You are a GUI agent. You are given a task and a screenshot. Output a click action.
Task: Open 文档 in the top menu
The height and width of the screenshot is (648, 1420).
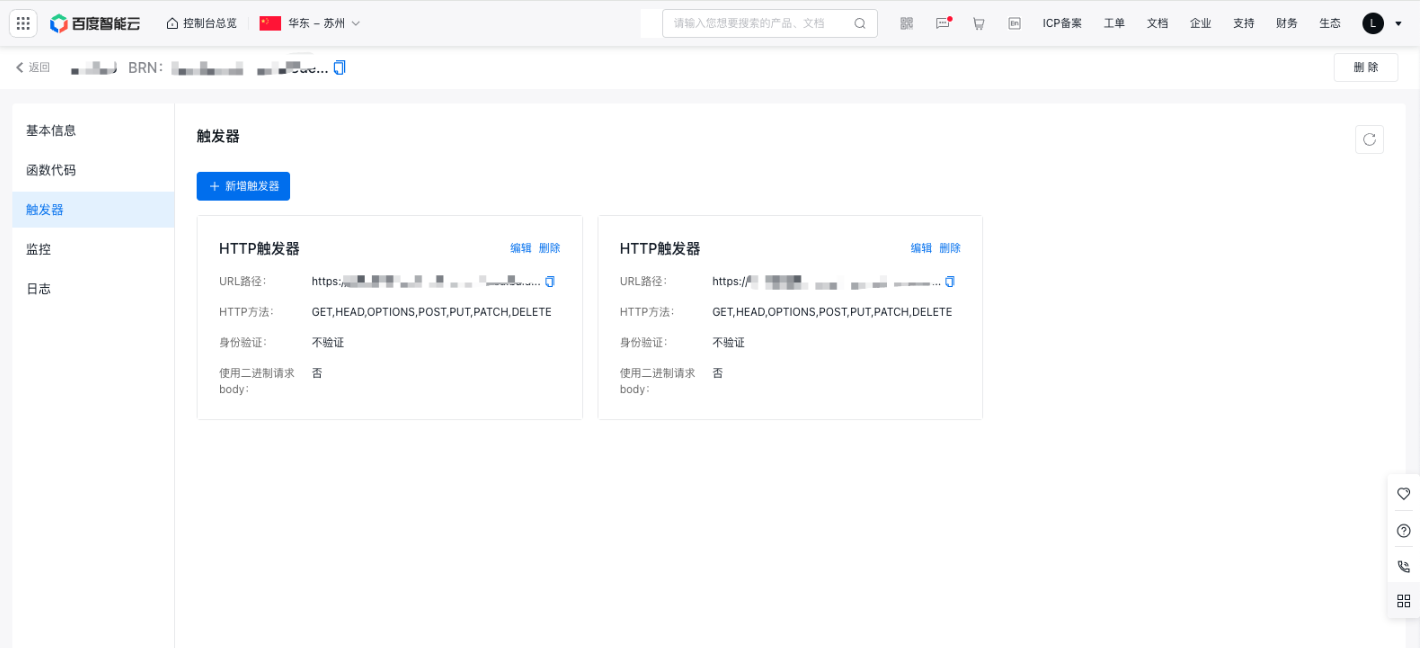point(1157,23)
